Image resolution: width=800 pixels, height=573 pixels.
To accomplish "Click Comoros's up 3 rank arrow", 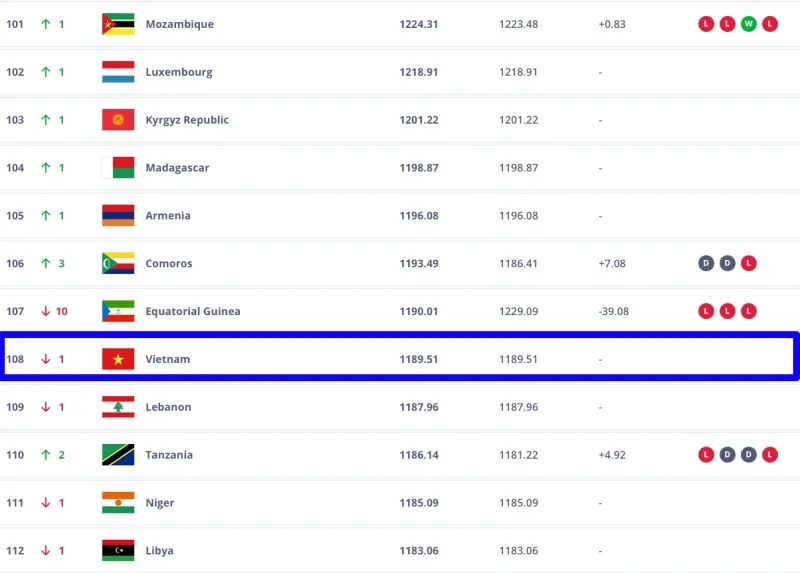I will pos(46,264).
